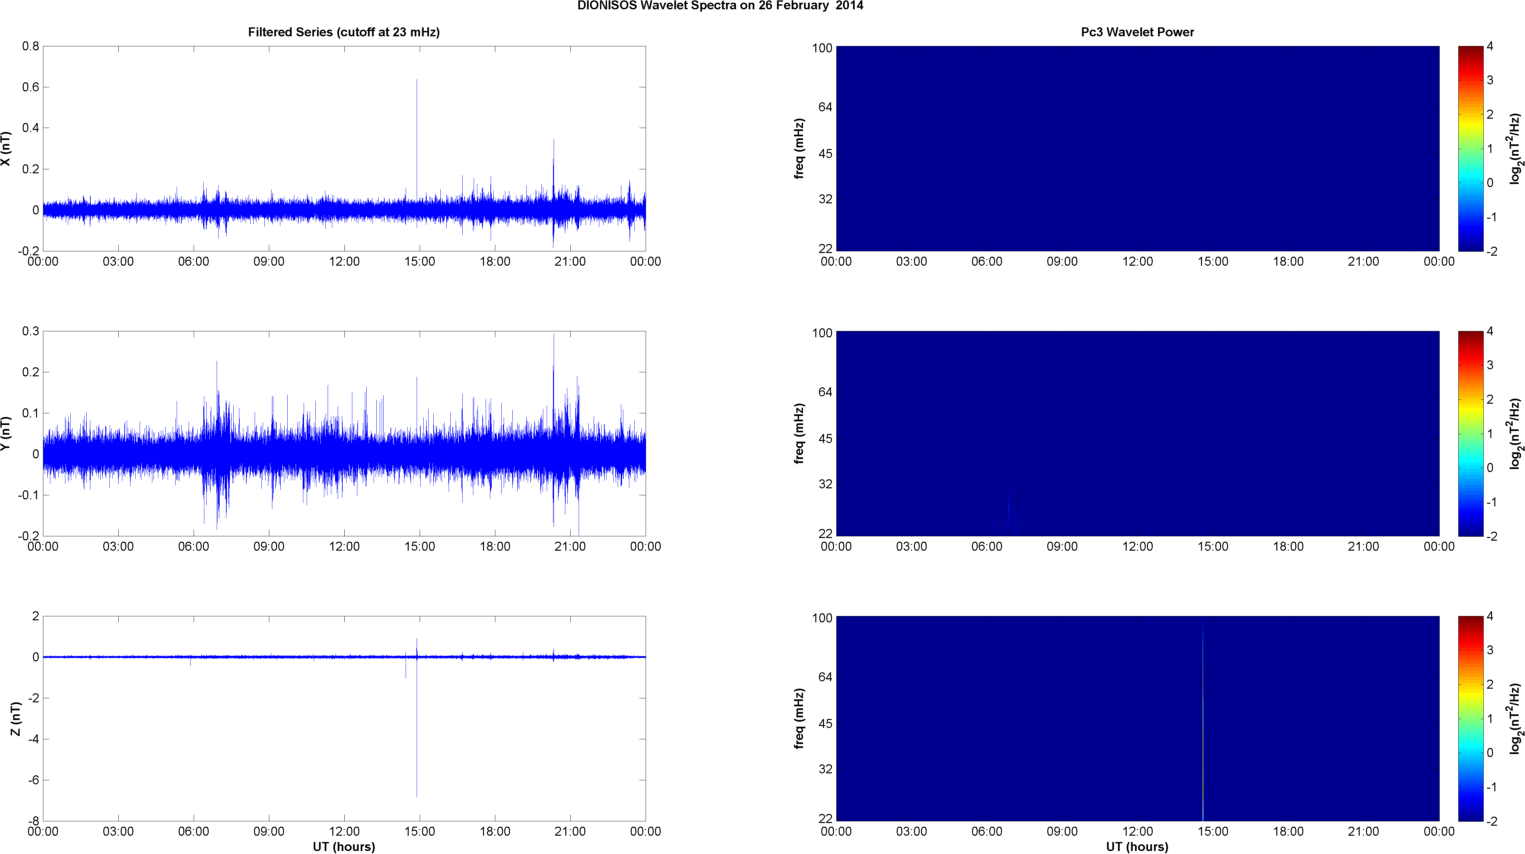Click the '-2' label on bottom colorbar

(x=1490, y=822)
